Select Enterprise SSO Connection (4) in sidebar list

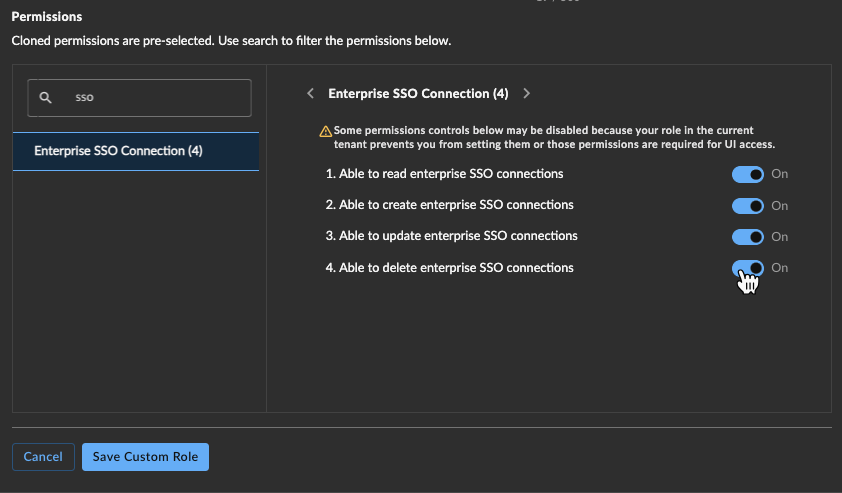136,151
